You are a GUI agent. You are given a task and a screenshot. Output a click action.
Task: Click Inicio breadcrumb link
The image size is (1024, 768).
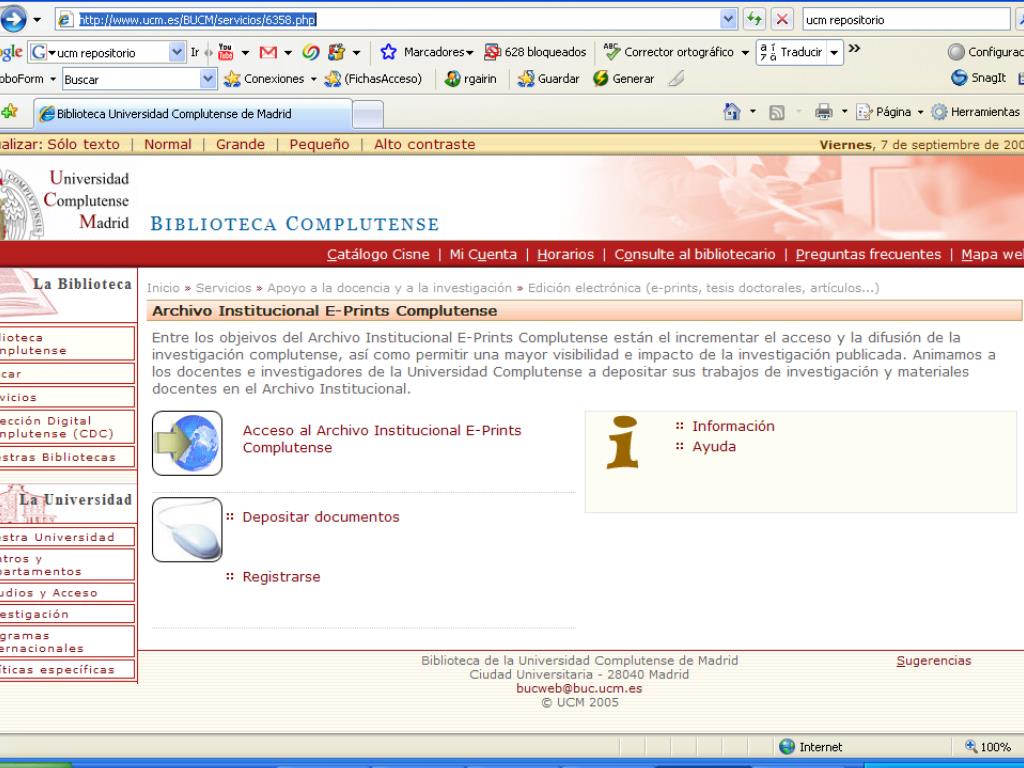click(x=163, y=288)
